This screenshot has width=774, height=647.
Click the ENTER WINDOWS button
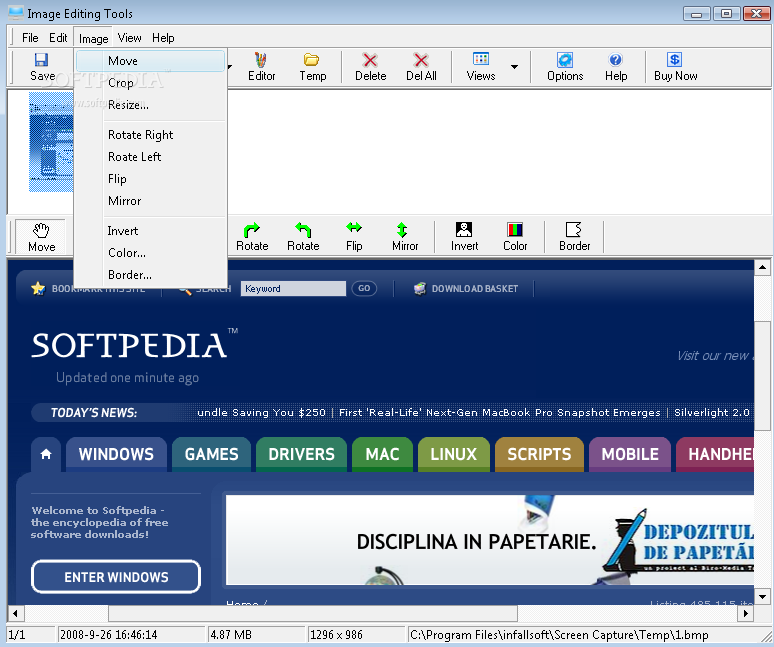tap(116, 576)
